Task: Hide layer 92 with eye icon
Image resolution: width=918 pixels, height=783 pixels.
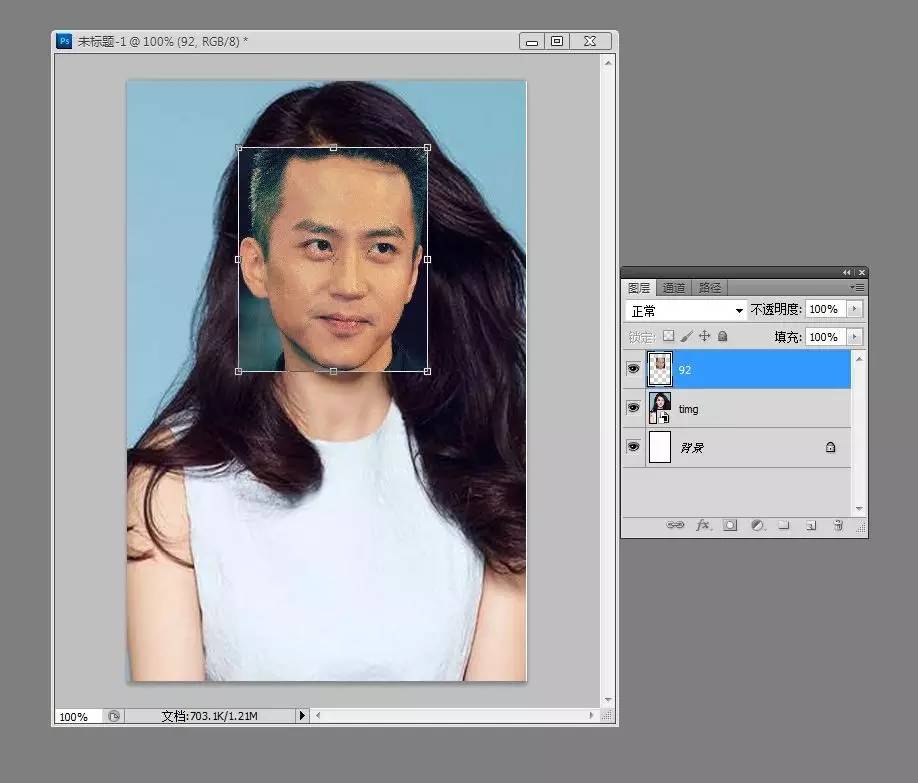Action: coord(633,369)
